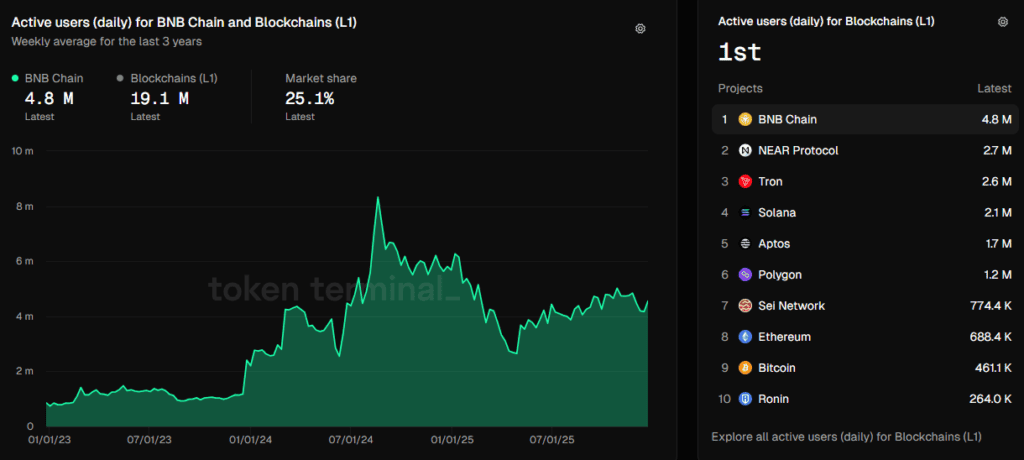Open Solana project name
This screenshot has height=460, width=1024.
776,213
